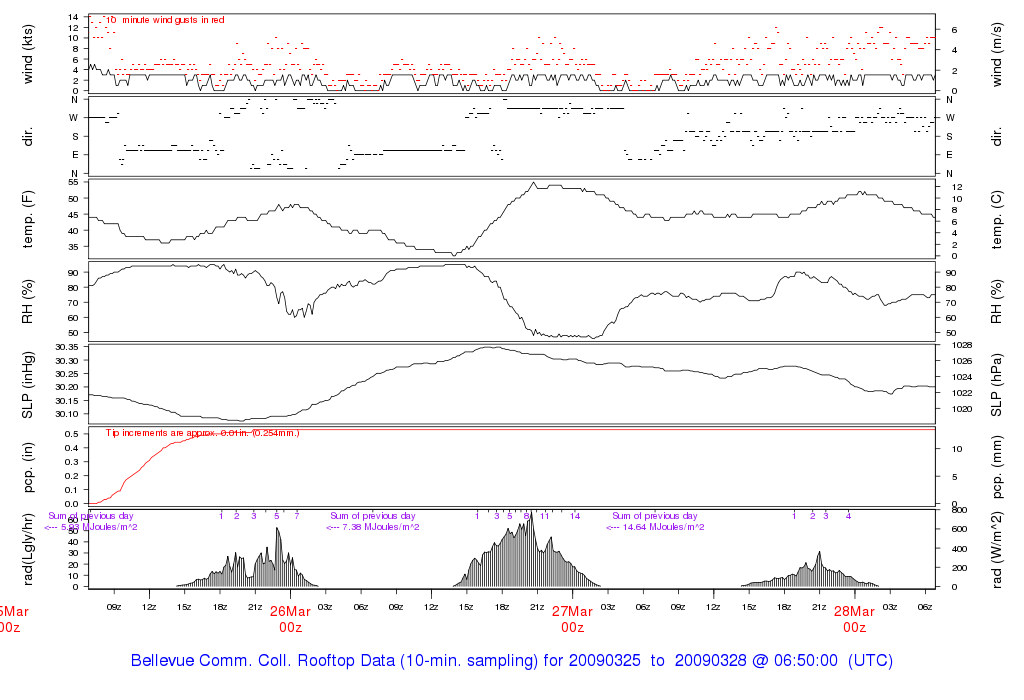1024x700 pixels.
Task: Click the 'SLP (inHg)' axis label
Action: (x=28, y=385)
